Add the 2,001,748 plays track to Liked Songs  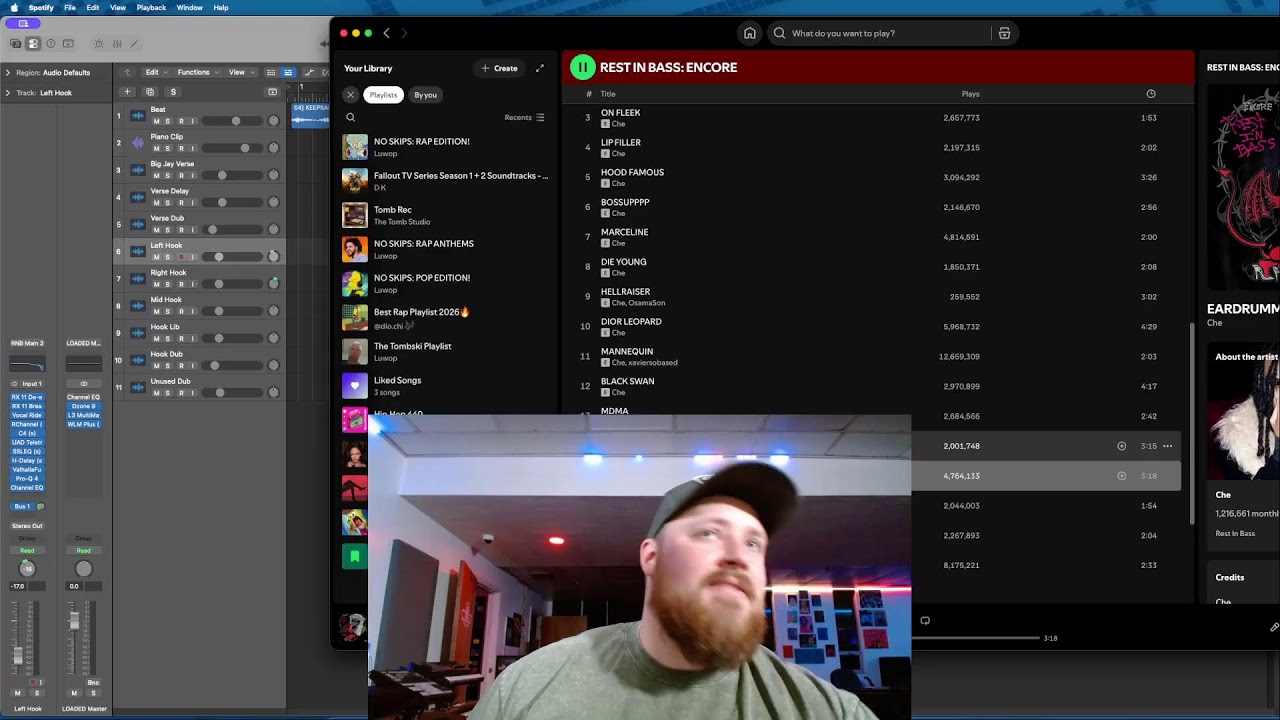pyautogui.click(x=1121, y=446)
